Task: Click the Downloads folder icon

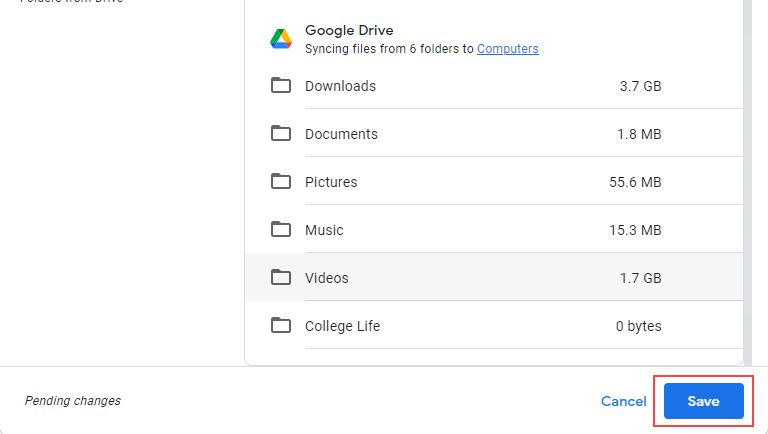Action: [x=281, y=85]
